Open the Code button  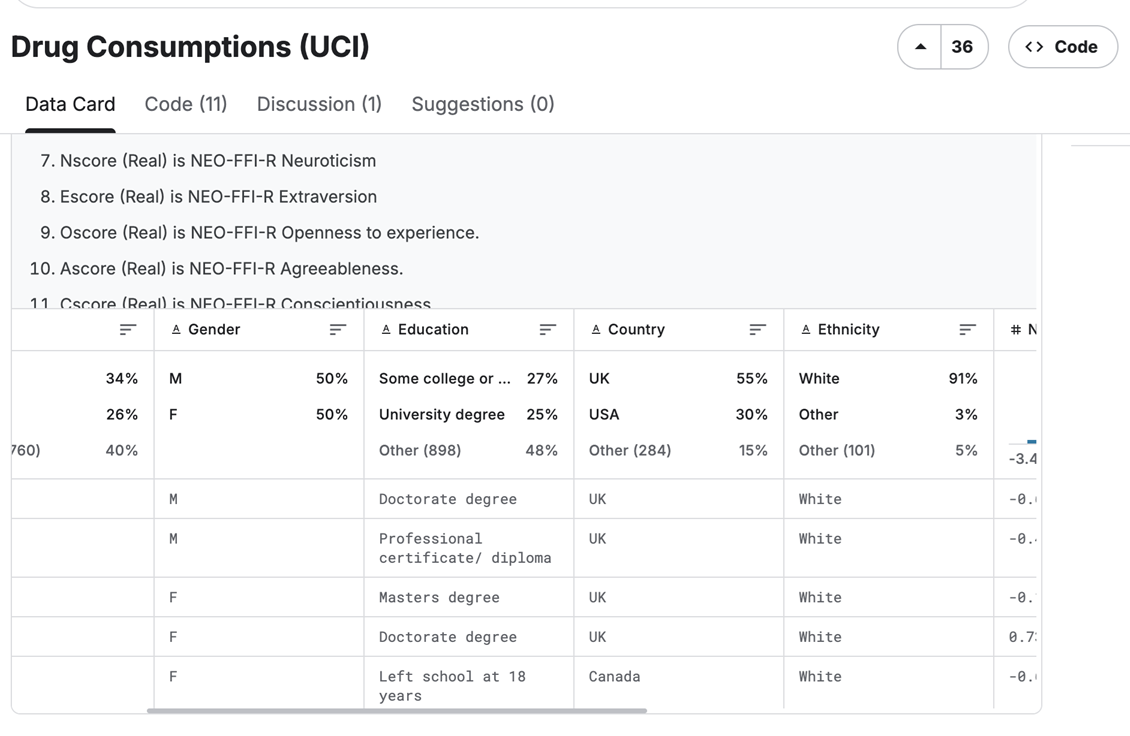point(1062,47)
